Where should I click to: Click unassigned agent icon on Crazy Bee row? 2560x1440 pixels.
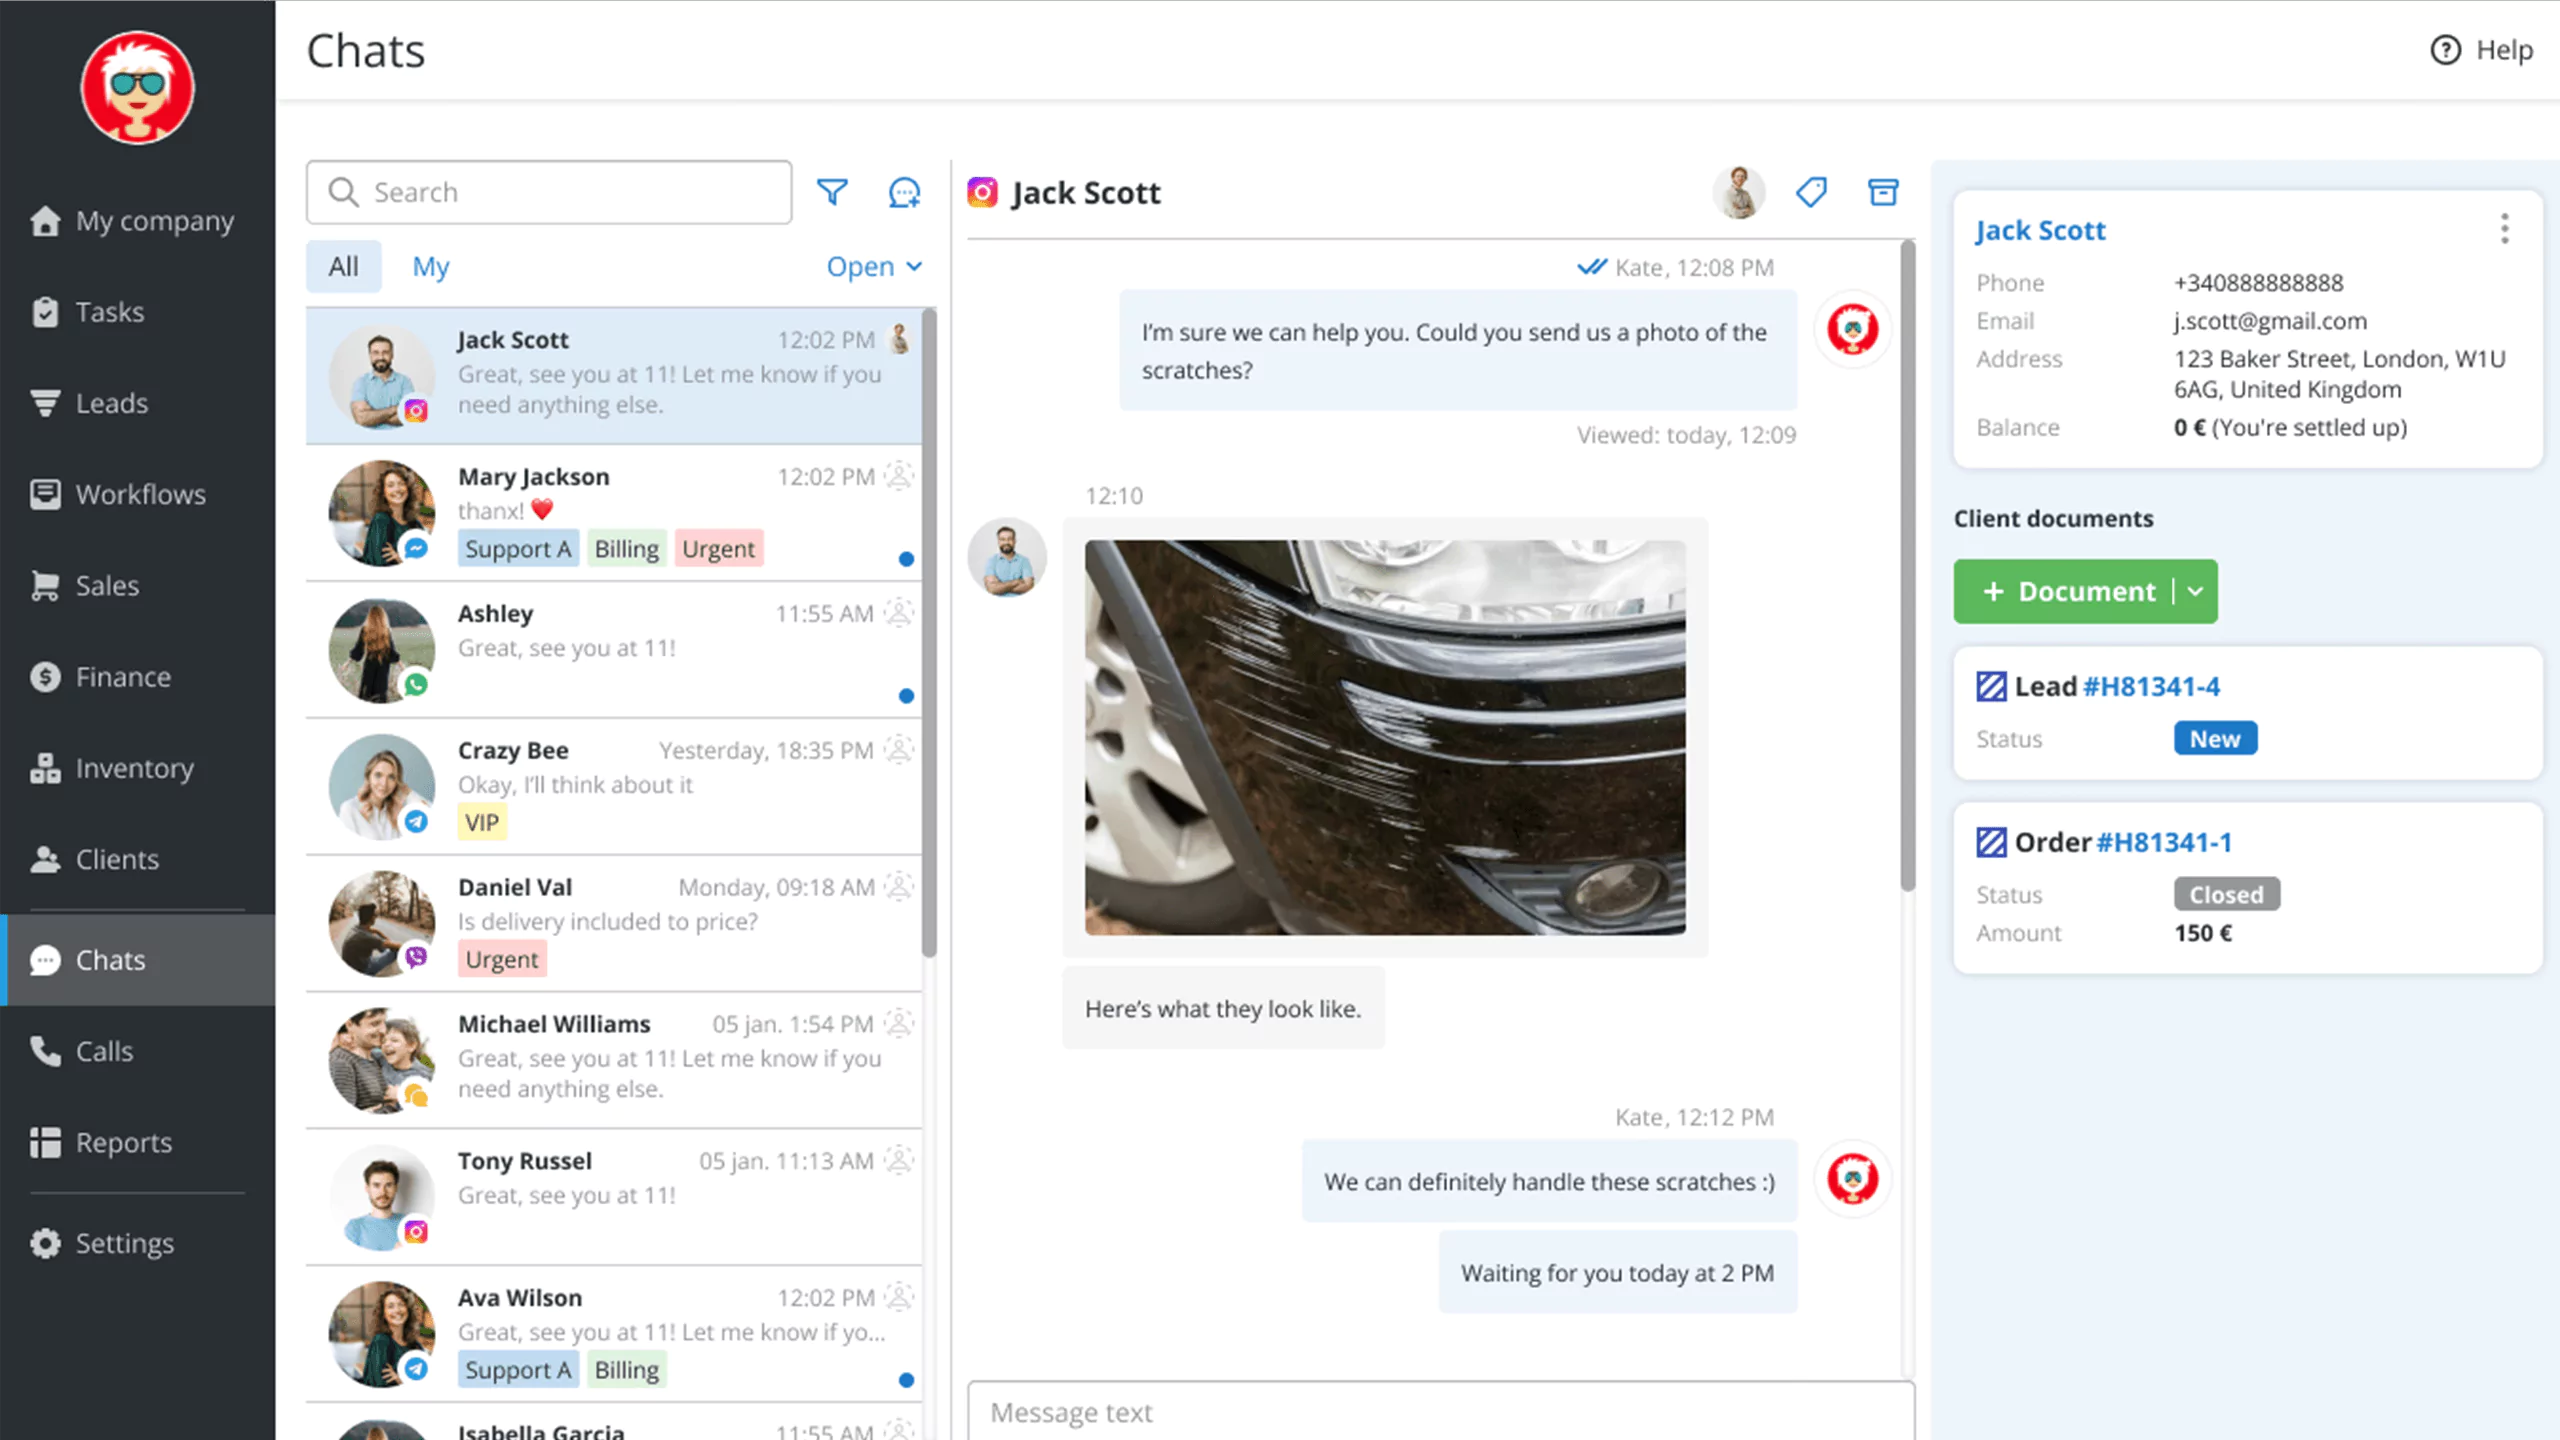tap(900, 750)
